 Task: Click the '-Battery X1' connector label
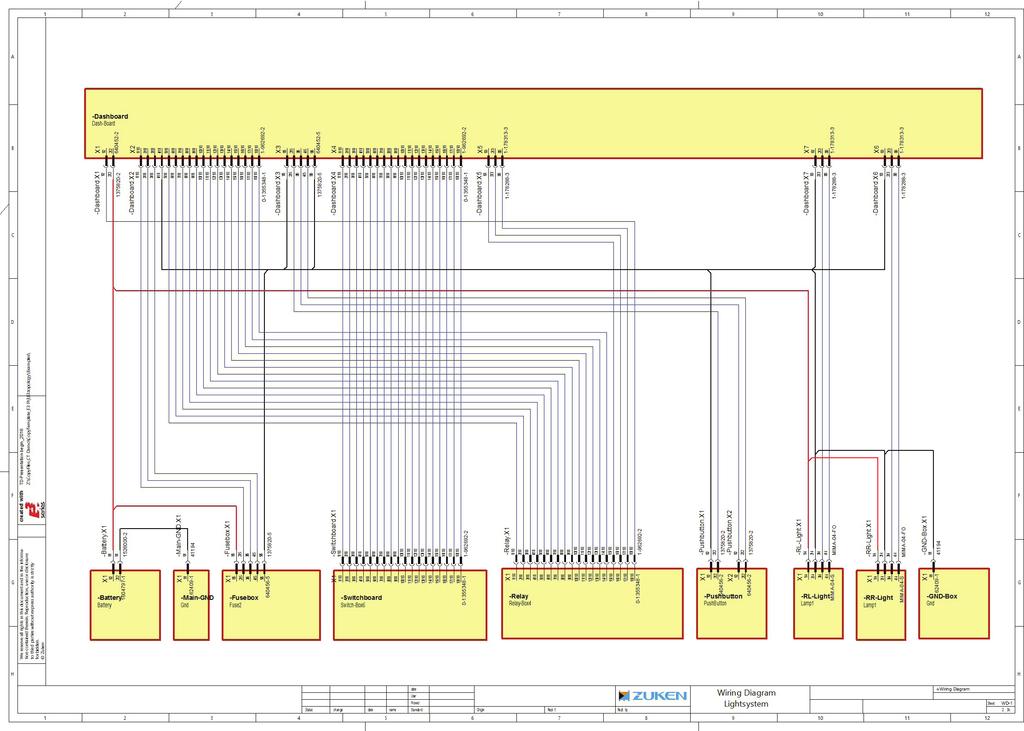(x=104, y=540)
